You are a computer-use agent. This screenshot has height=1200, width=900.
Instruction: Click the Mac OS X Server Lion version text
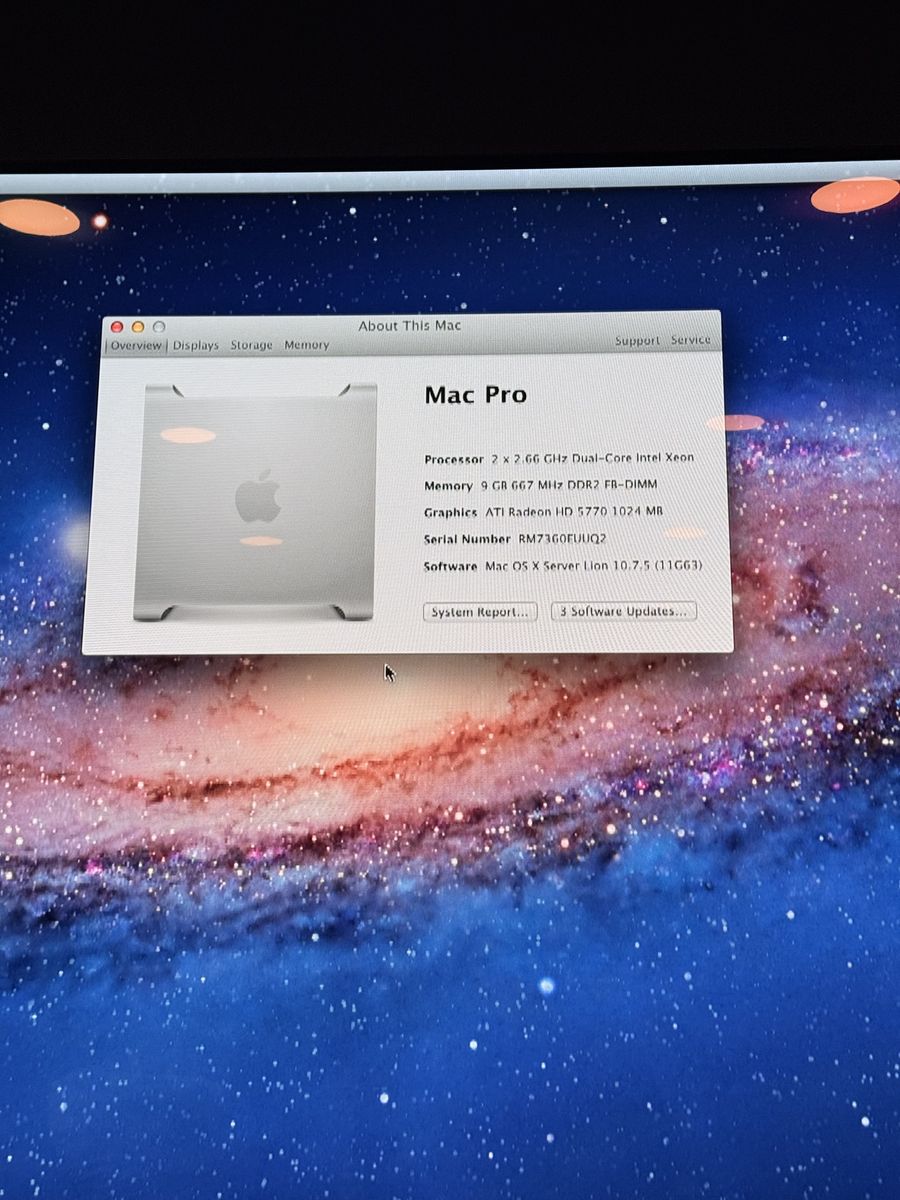[x=593, y=566]
